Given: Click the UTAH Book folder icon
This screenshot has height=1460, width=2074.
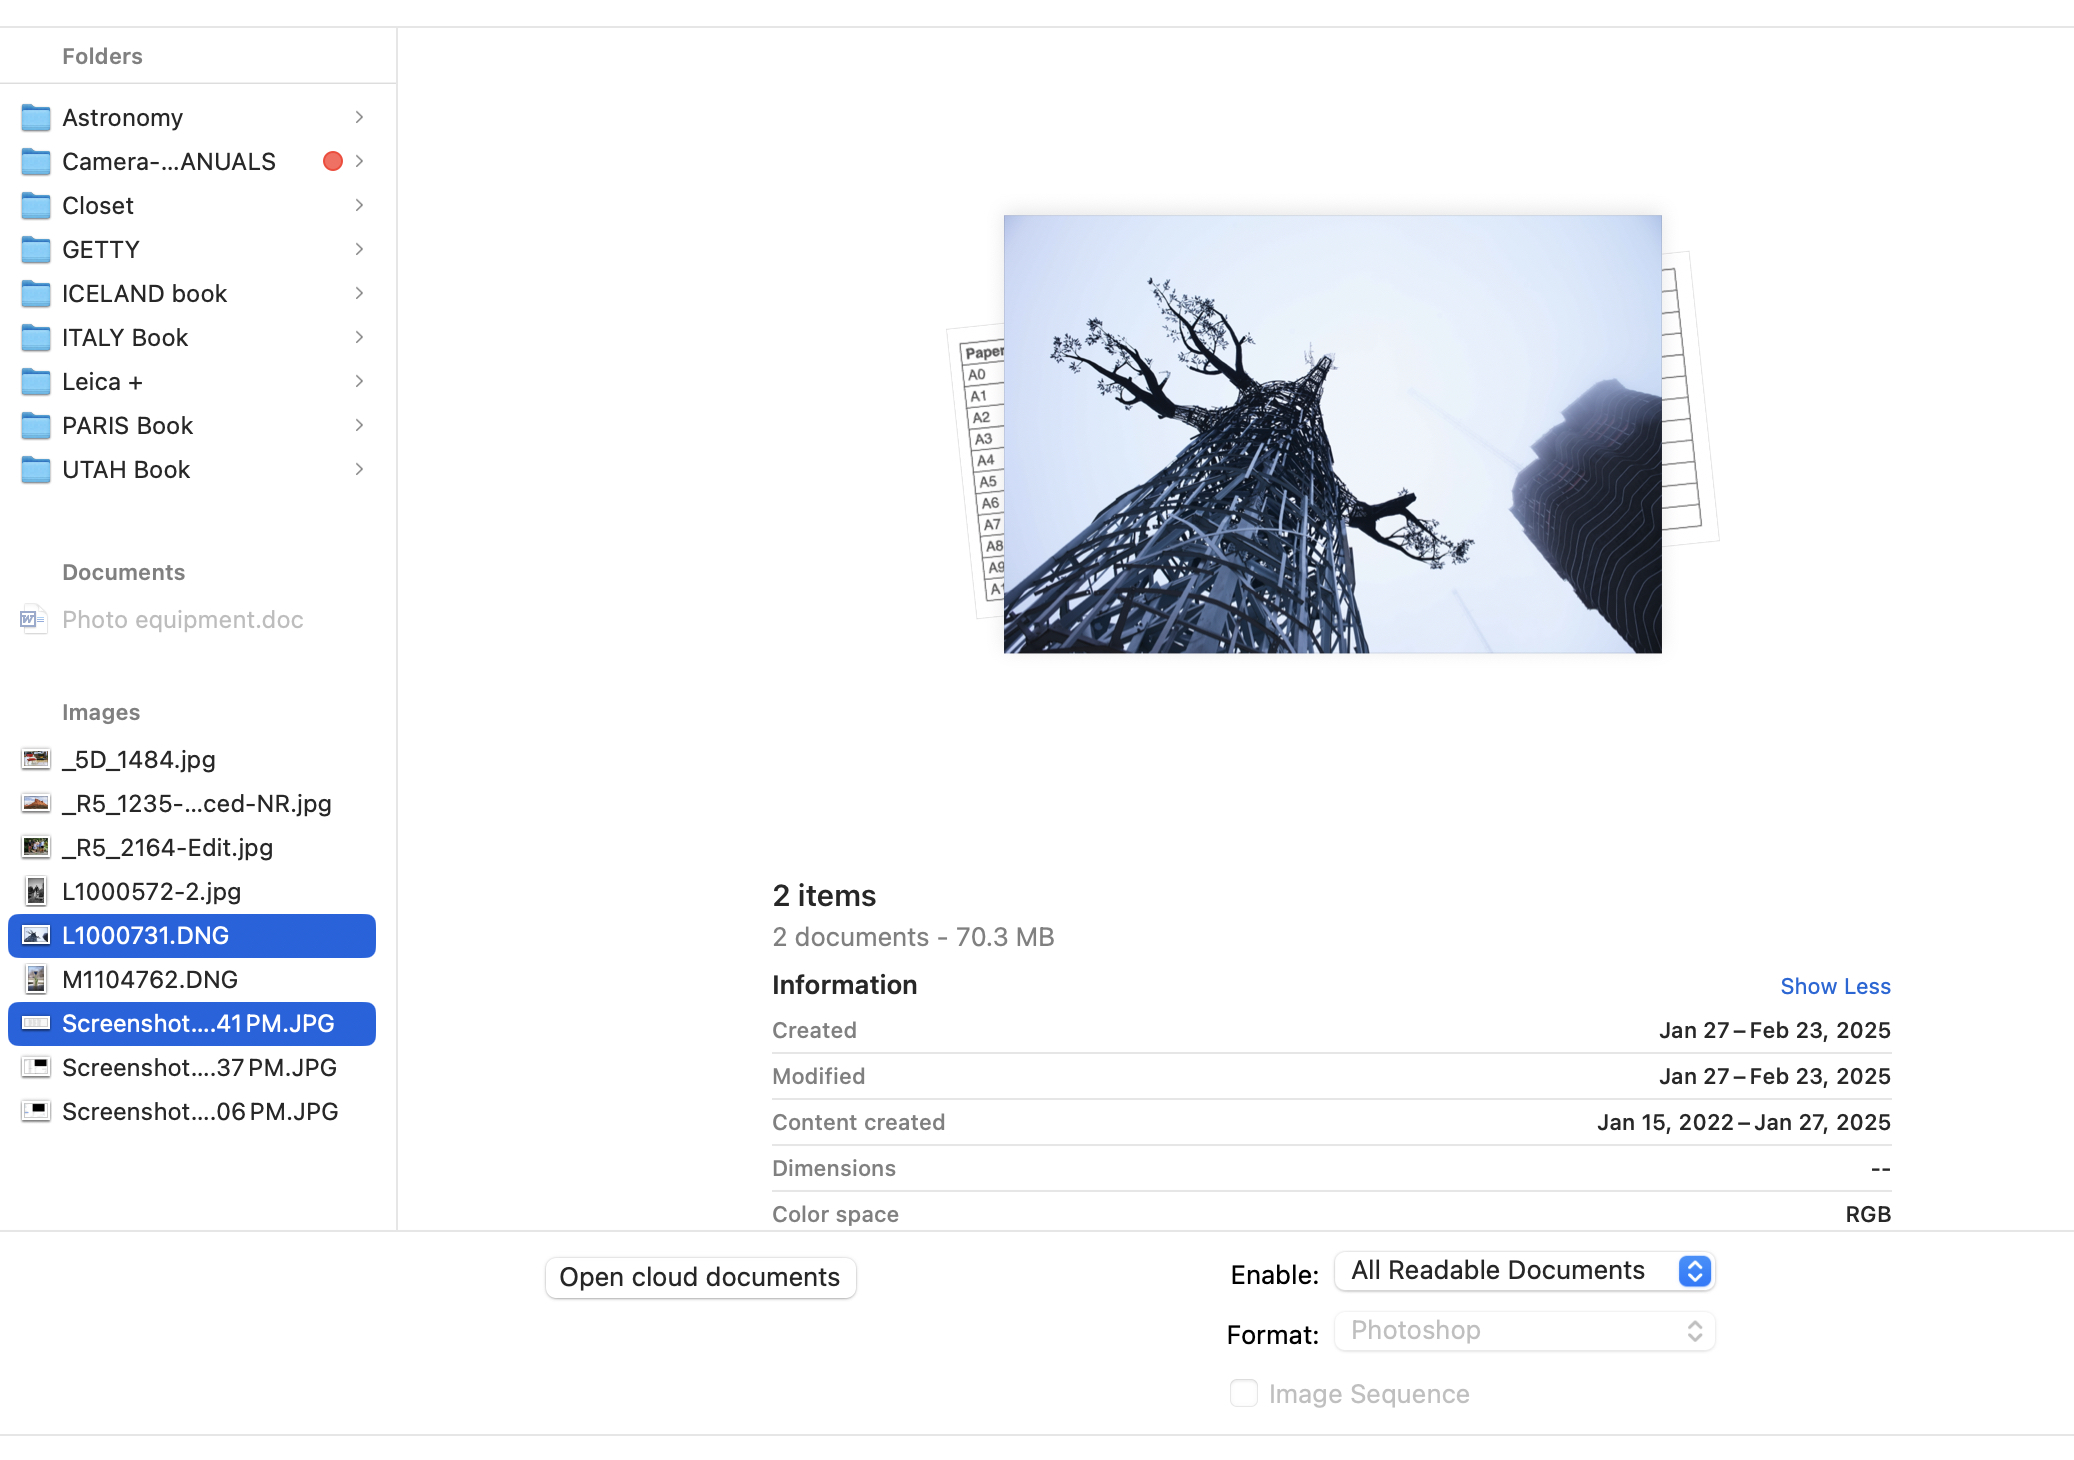Looking at the screenshot, I should [36, 470].
